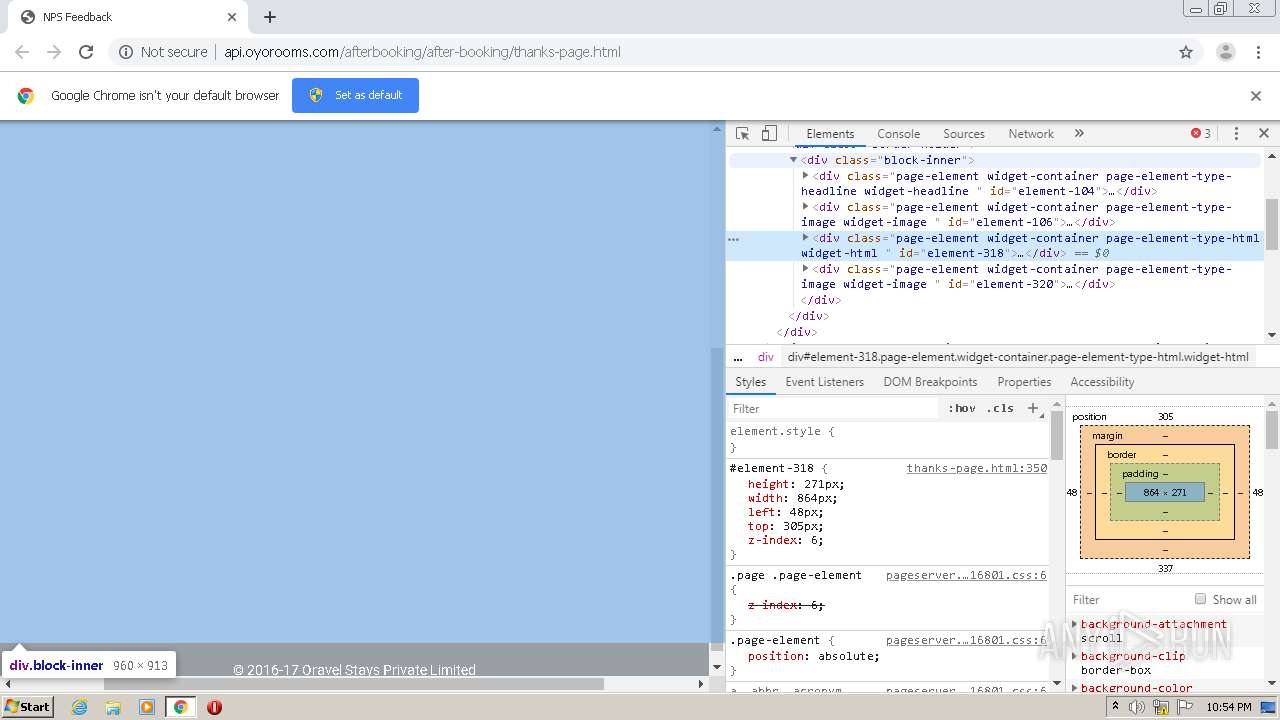Open a new browser tab
This screenshot has height=720, width=1280.
[x=270, y=17]
